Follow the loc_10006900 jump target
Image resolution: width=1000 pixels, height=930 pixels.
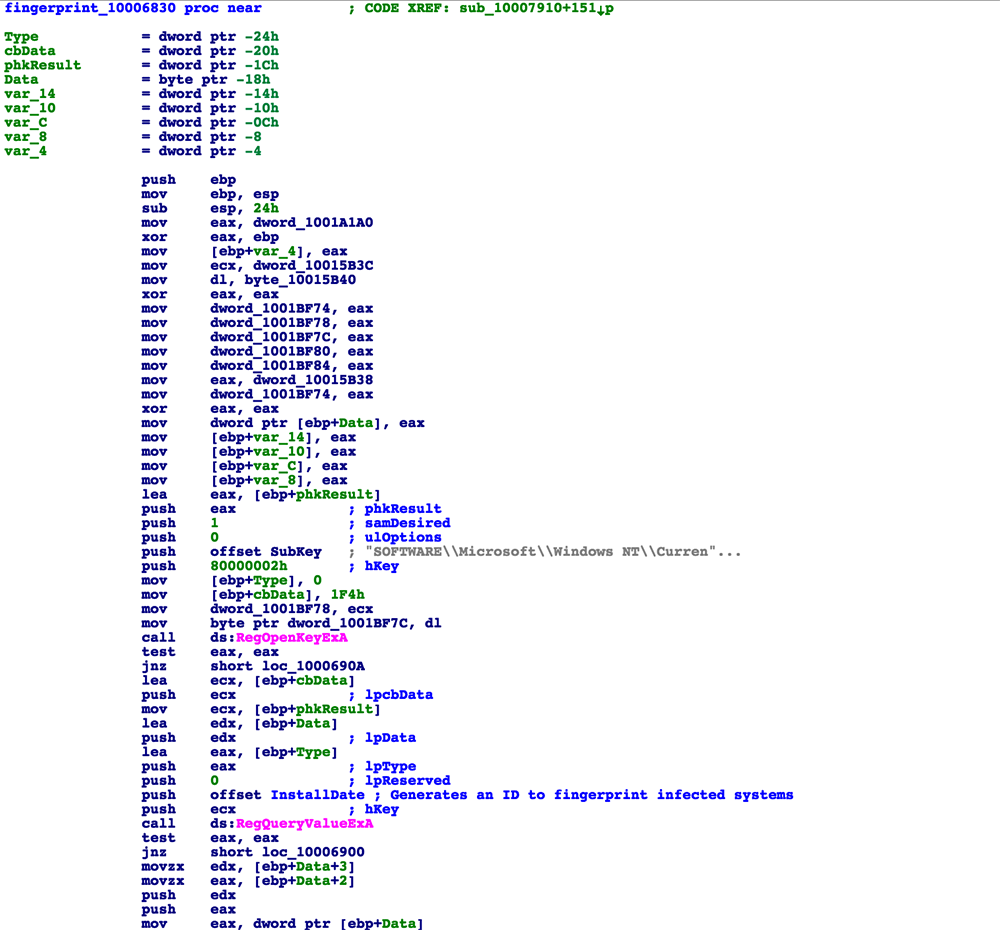click(313, 852)
